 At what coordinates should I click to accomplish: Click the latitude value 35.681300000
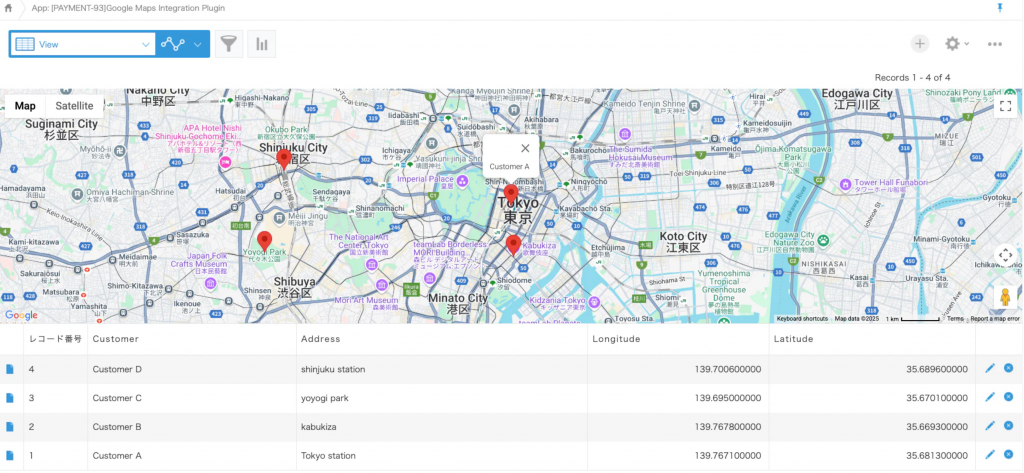936,455
